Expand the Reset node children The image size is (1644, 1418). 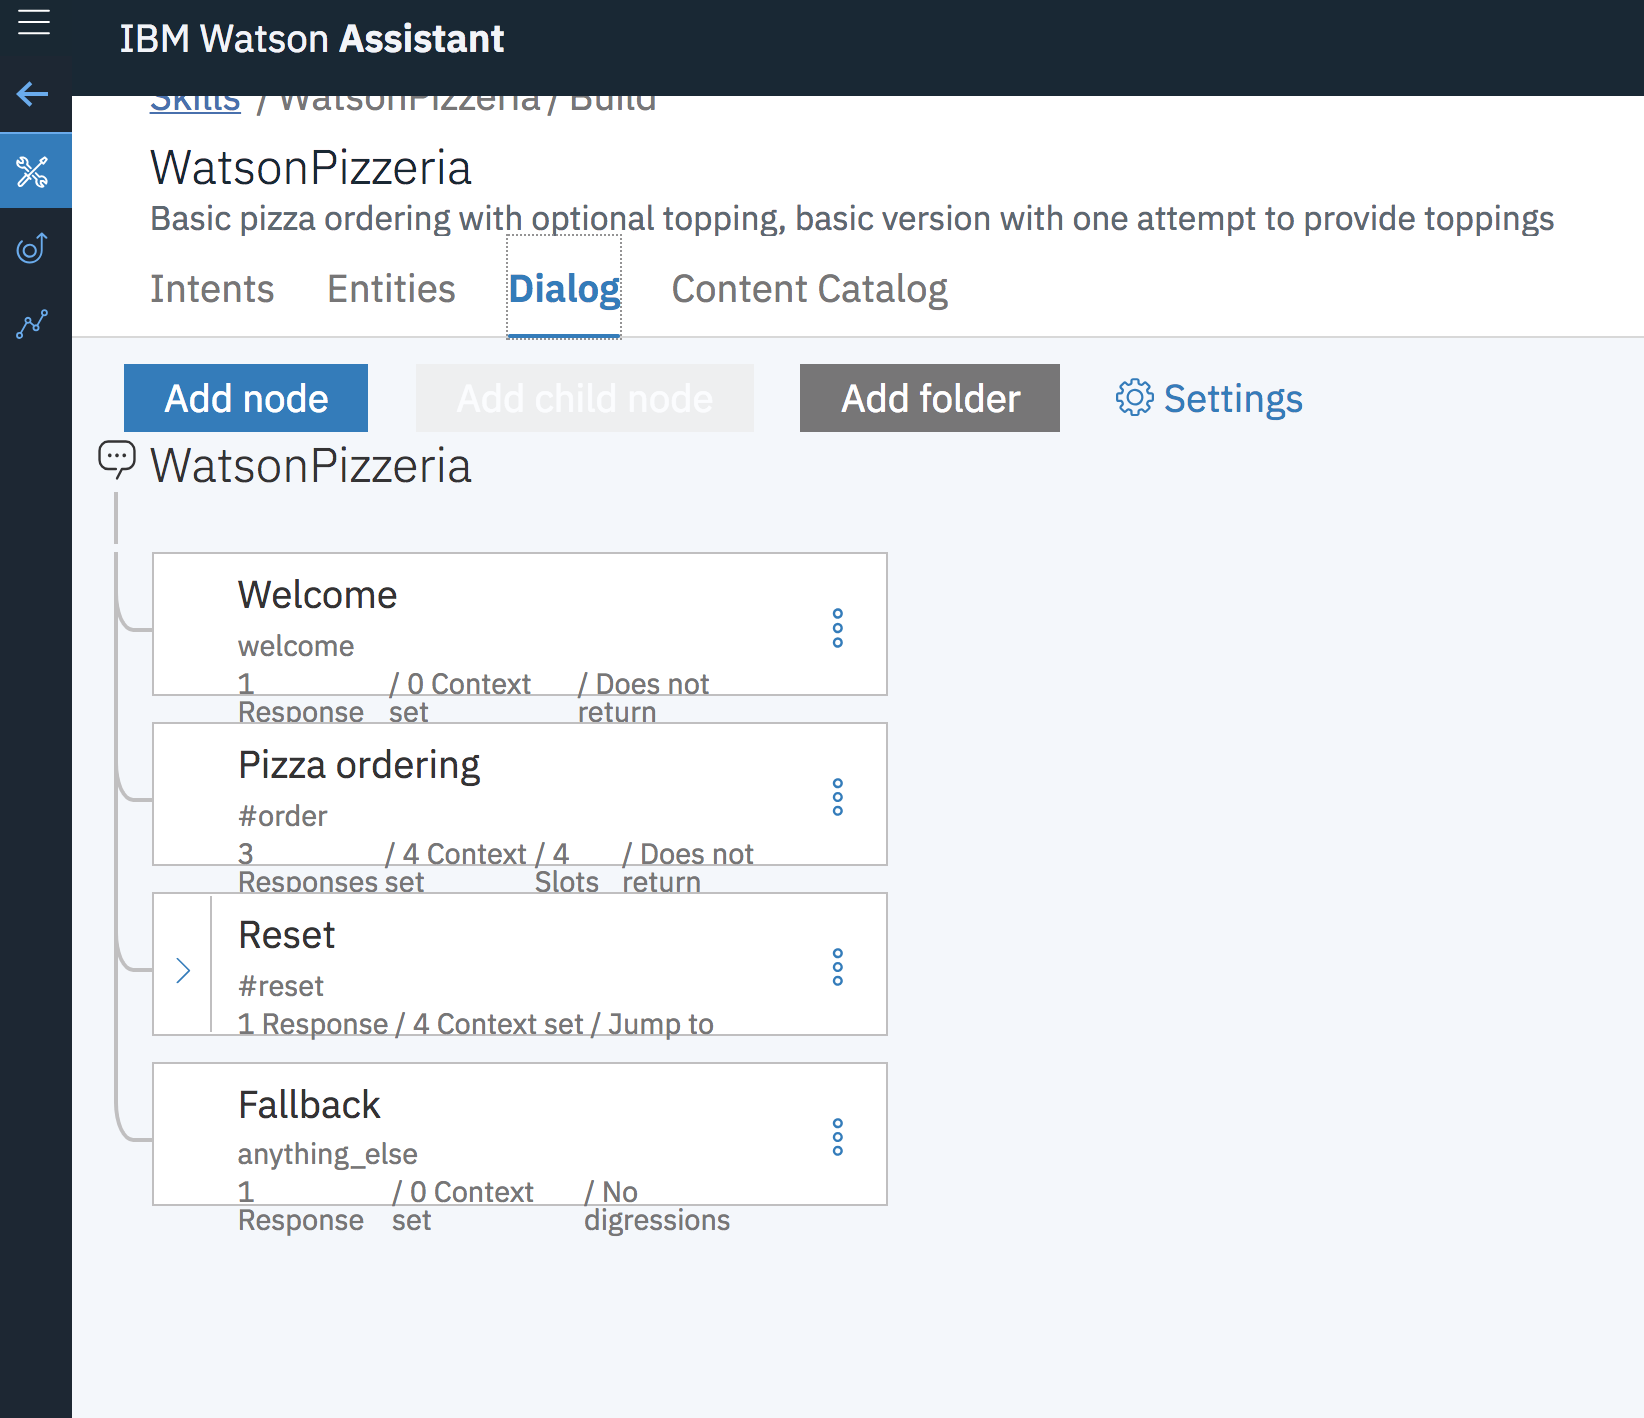[x=183, y=970]
